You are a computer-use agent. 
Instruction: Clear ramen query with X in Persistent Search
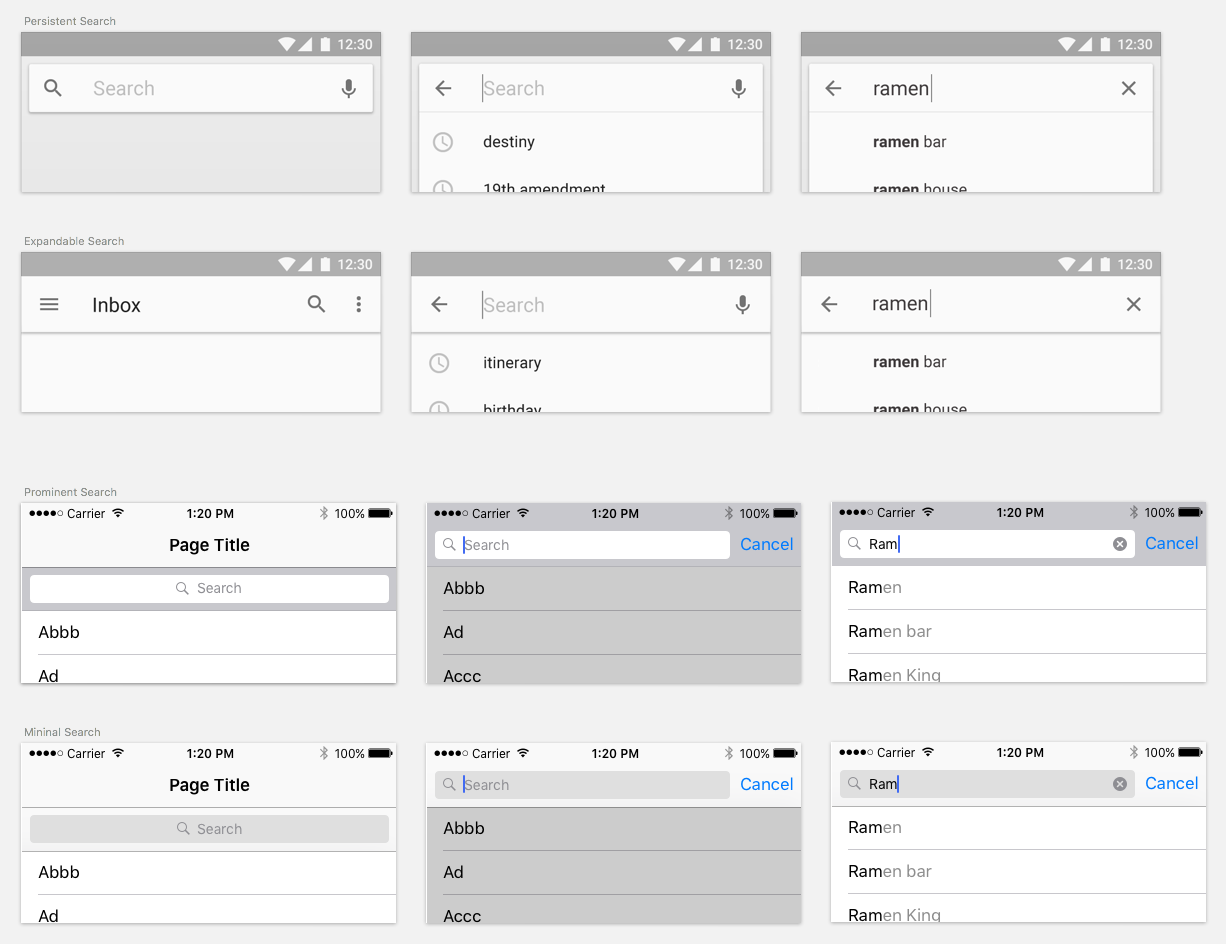[1129, 88]
